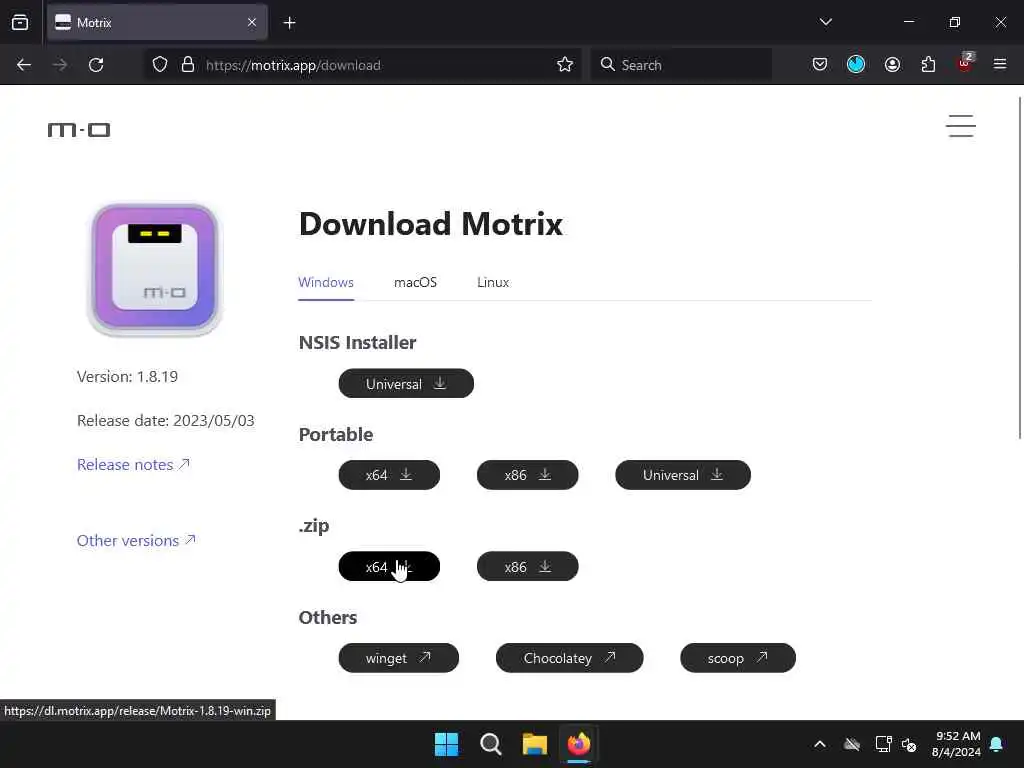Click the Firefox taskbar icon
Viewport: 1024px width, 768px height.
tap(579, 744)
